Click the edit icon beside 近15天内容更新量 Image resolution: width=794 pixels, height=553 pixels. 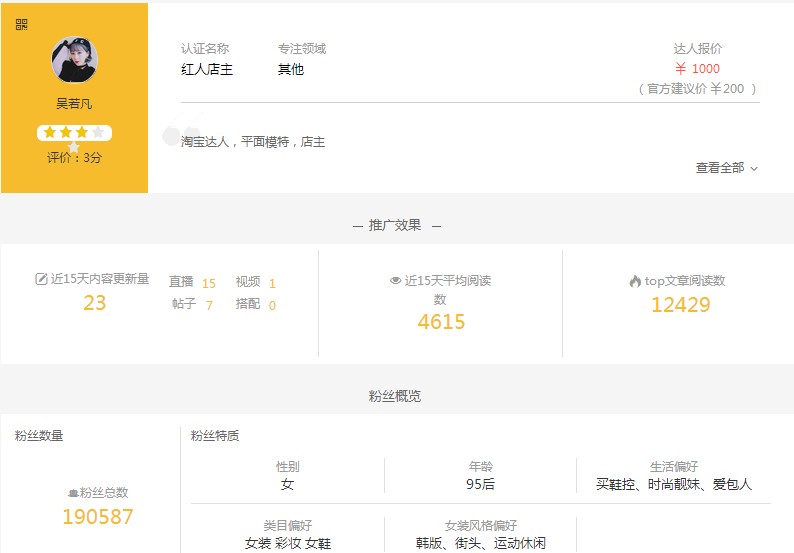pyautogui.click(x=41, y=279)
